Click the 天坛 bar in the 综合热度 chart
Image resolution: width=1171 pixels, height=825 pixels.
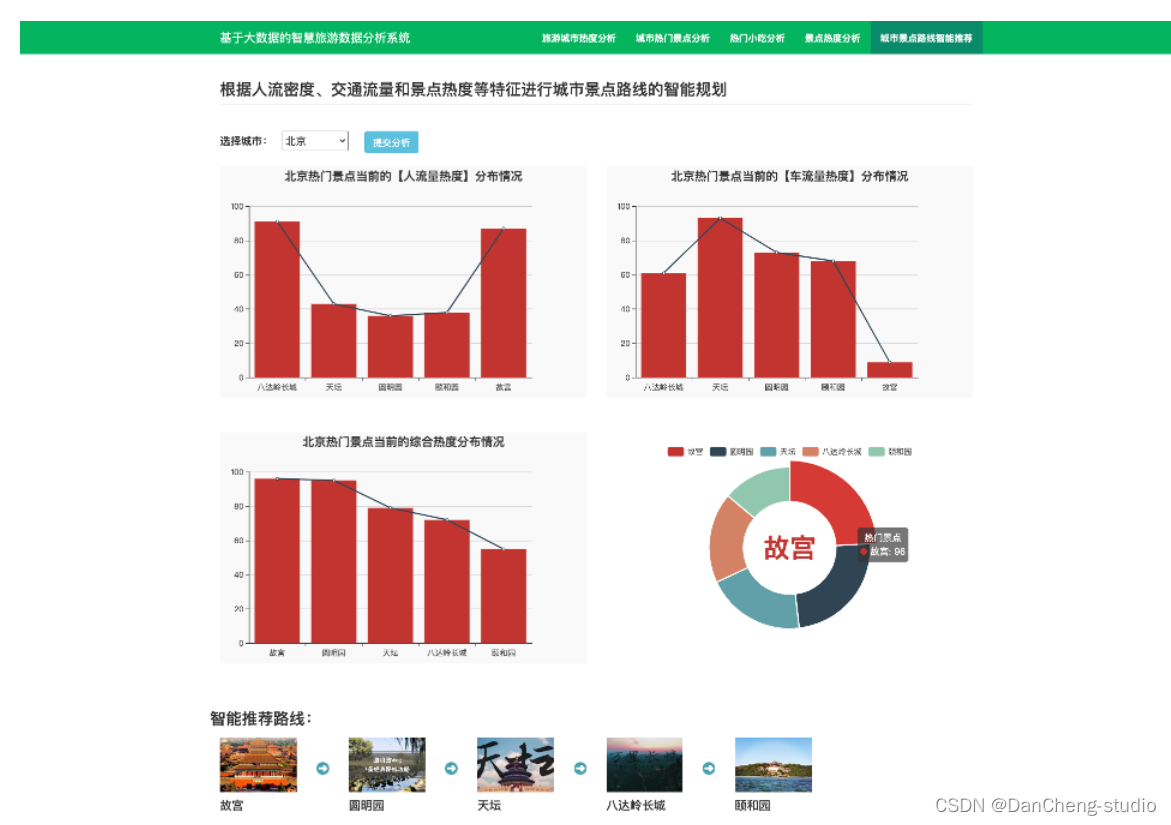click(x=390, y=576)
